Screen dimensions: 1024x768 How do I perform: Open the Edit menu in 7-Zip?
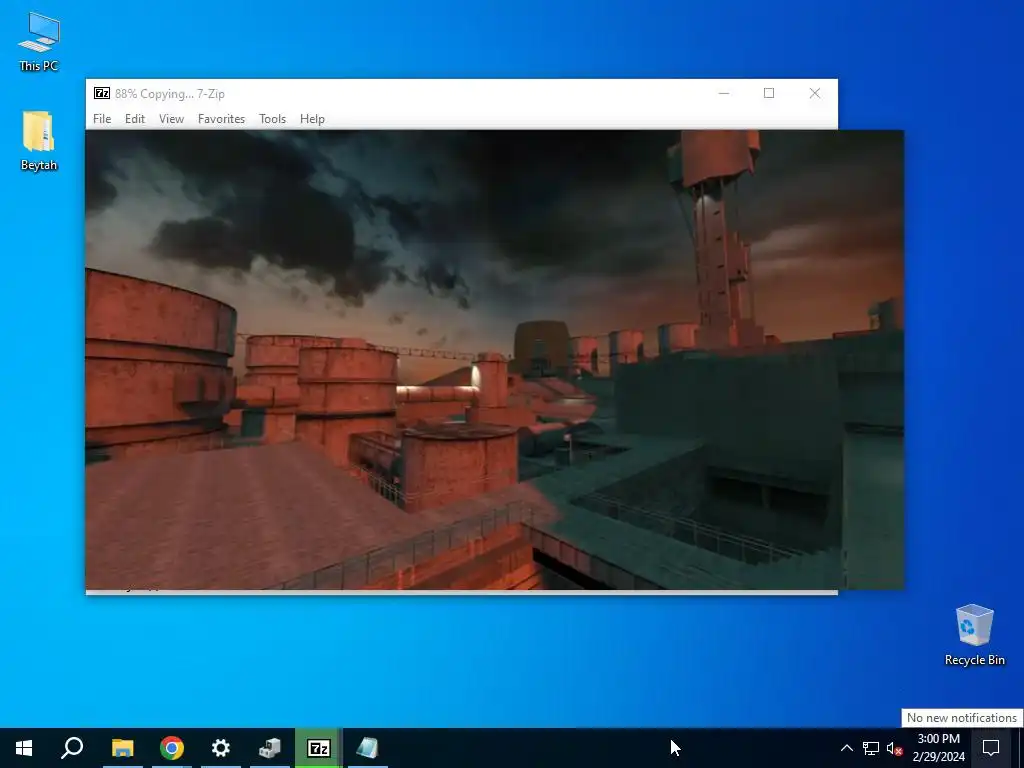tap(135, 119)
